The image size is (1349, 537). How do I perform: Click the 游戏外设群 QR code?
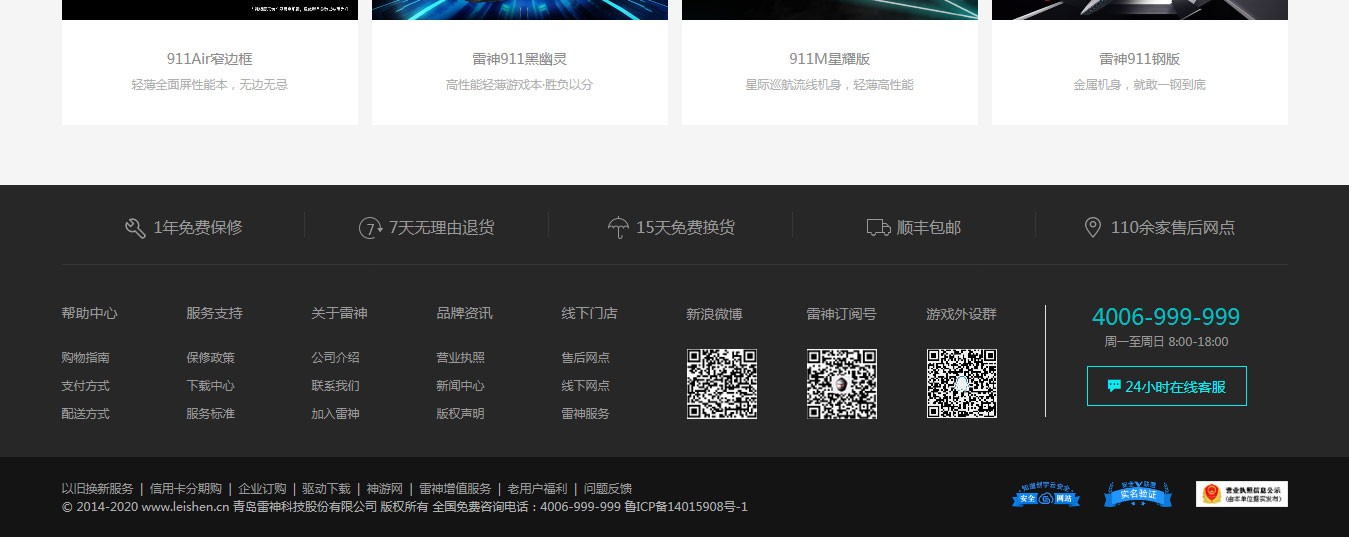(x=962, y=384)
